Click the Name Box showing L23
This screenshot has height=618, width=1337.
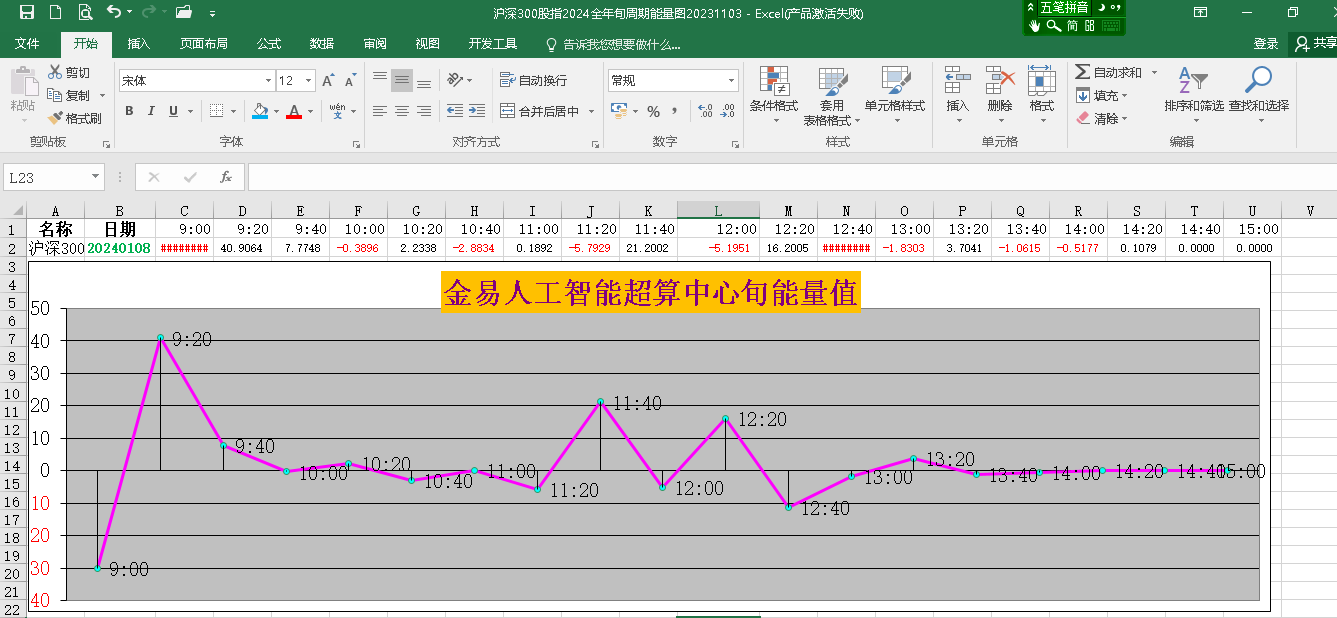tap(54, 177)
